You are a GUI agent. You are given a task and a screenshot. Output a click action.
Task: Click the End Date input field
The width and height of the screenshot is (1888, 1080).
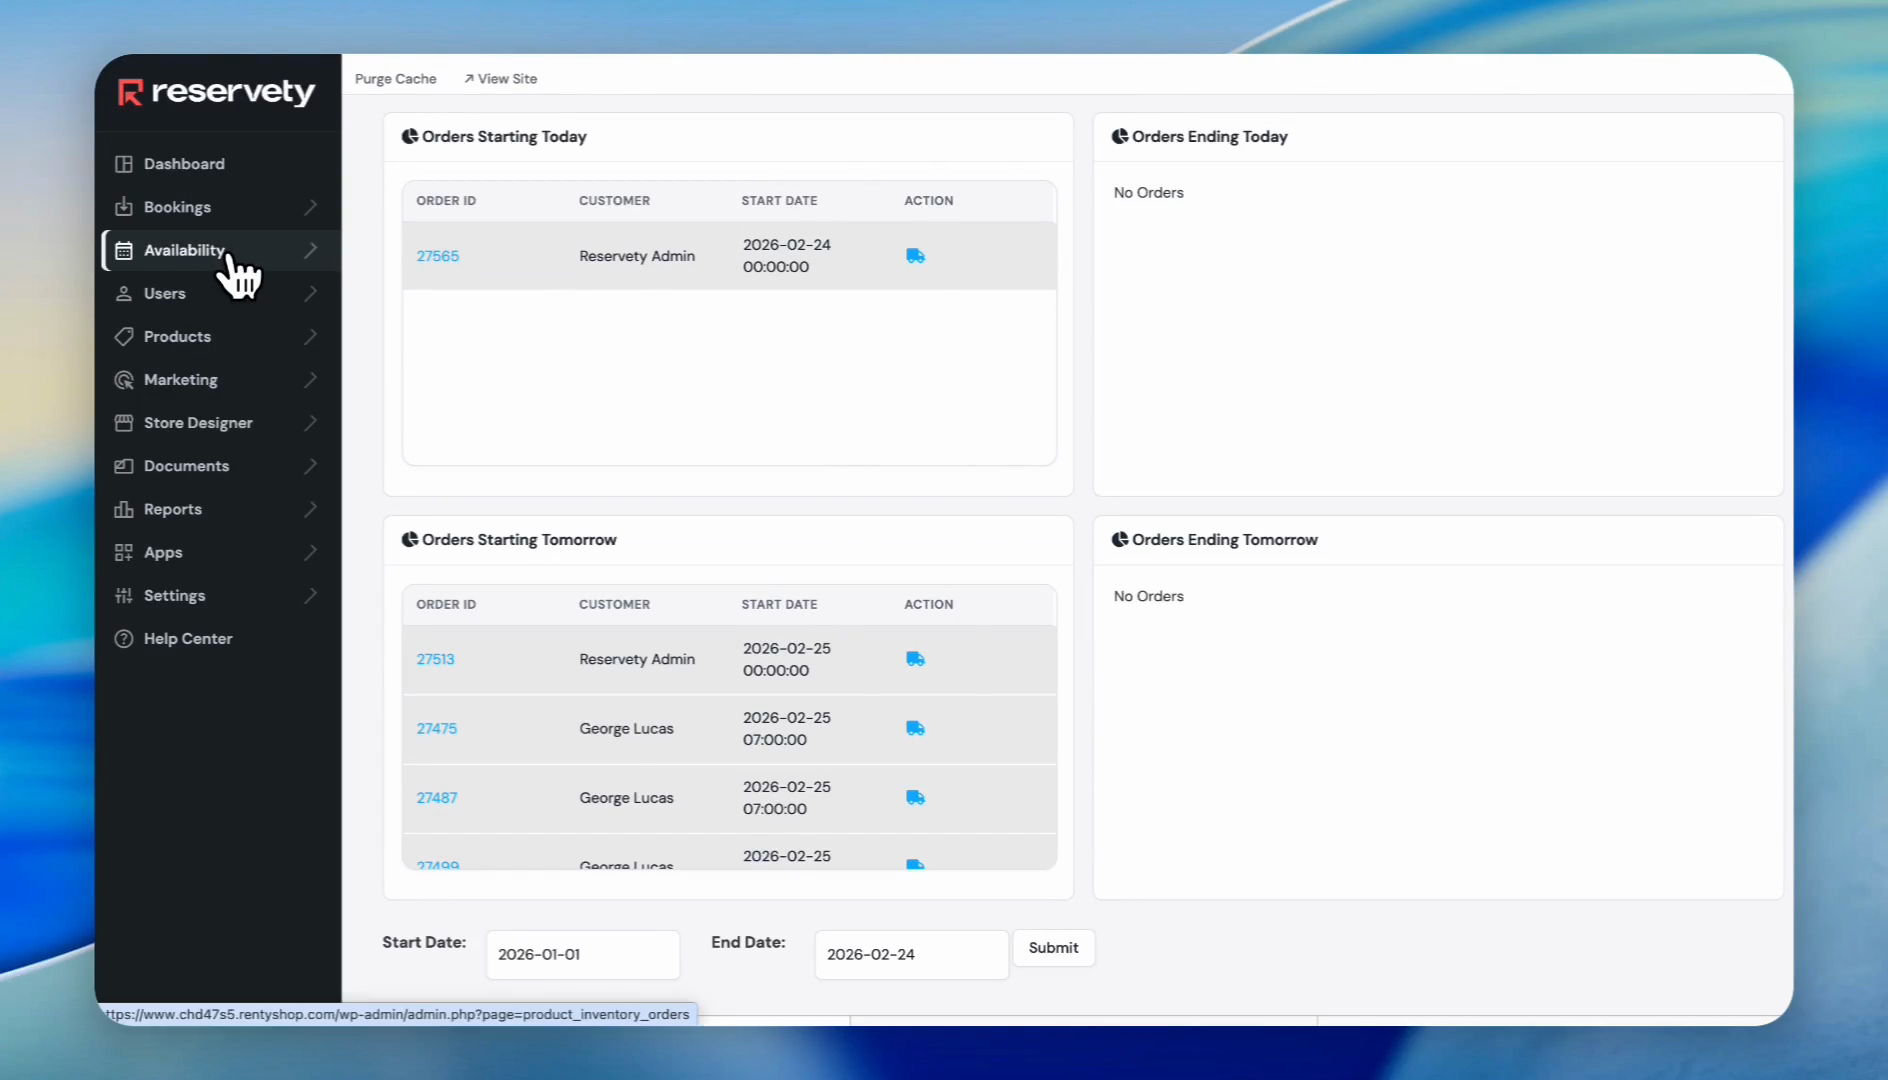[912, 955]
